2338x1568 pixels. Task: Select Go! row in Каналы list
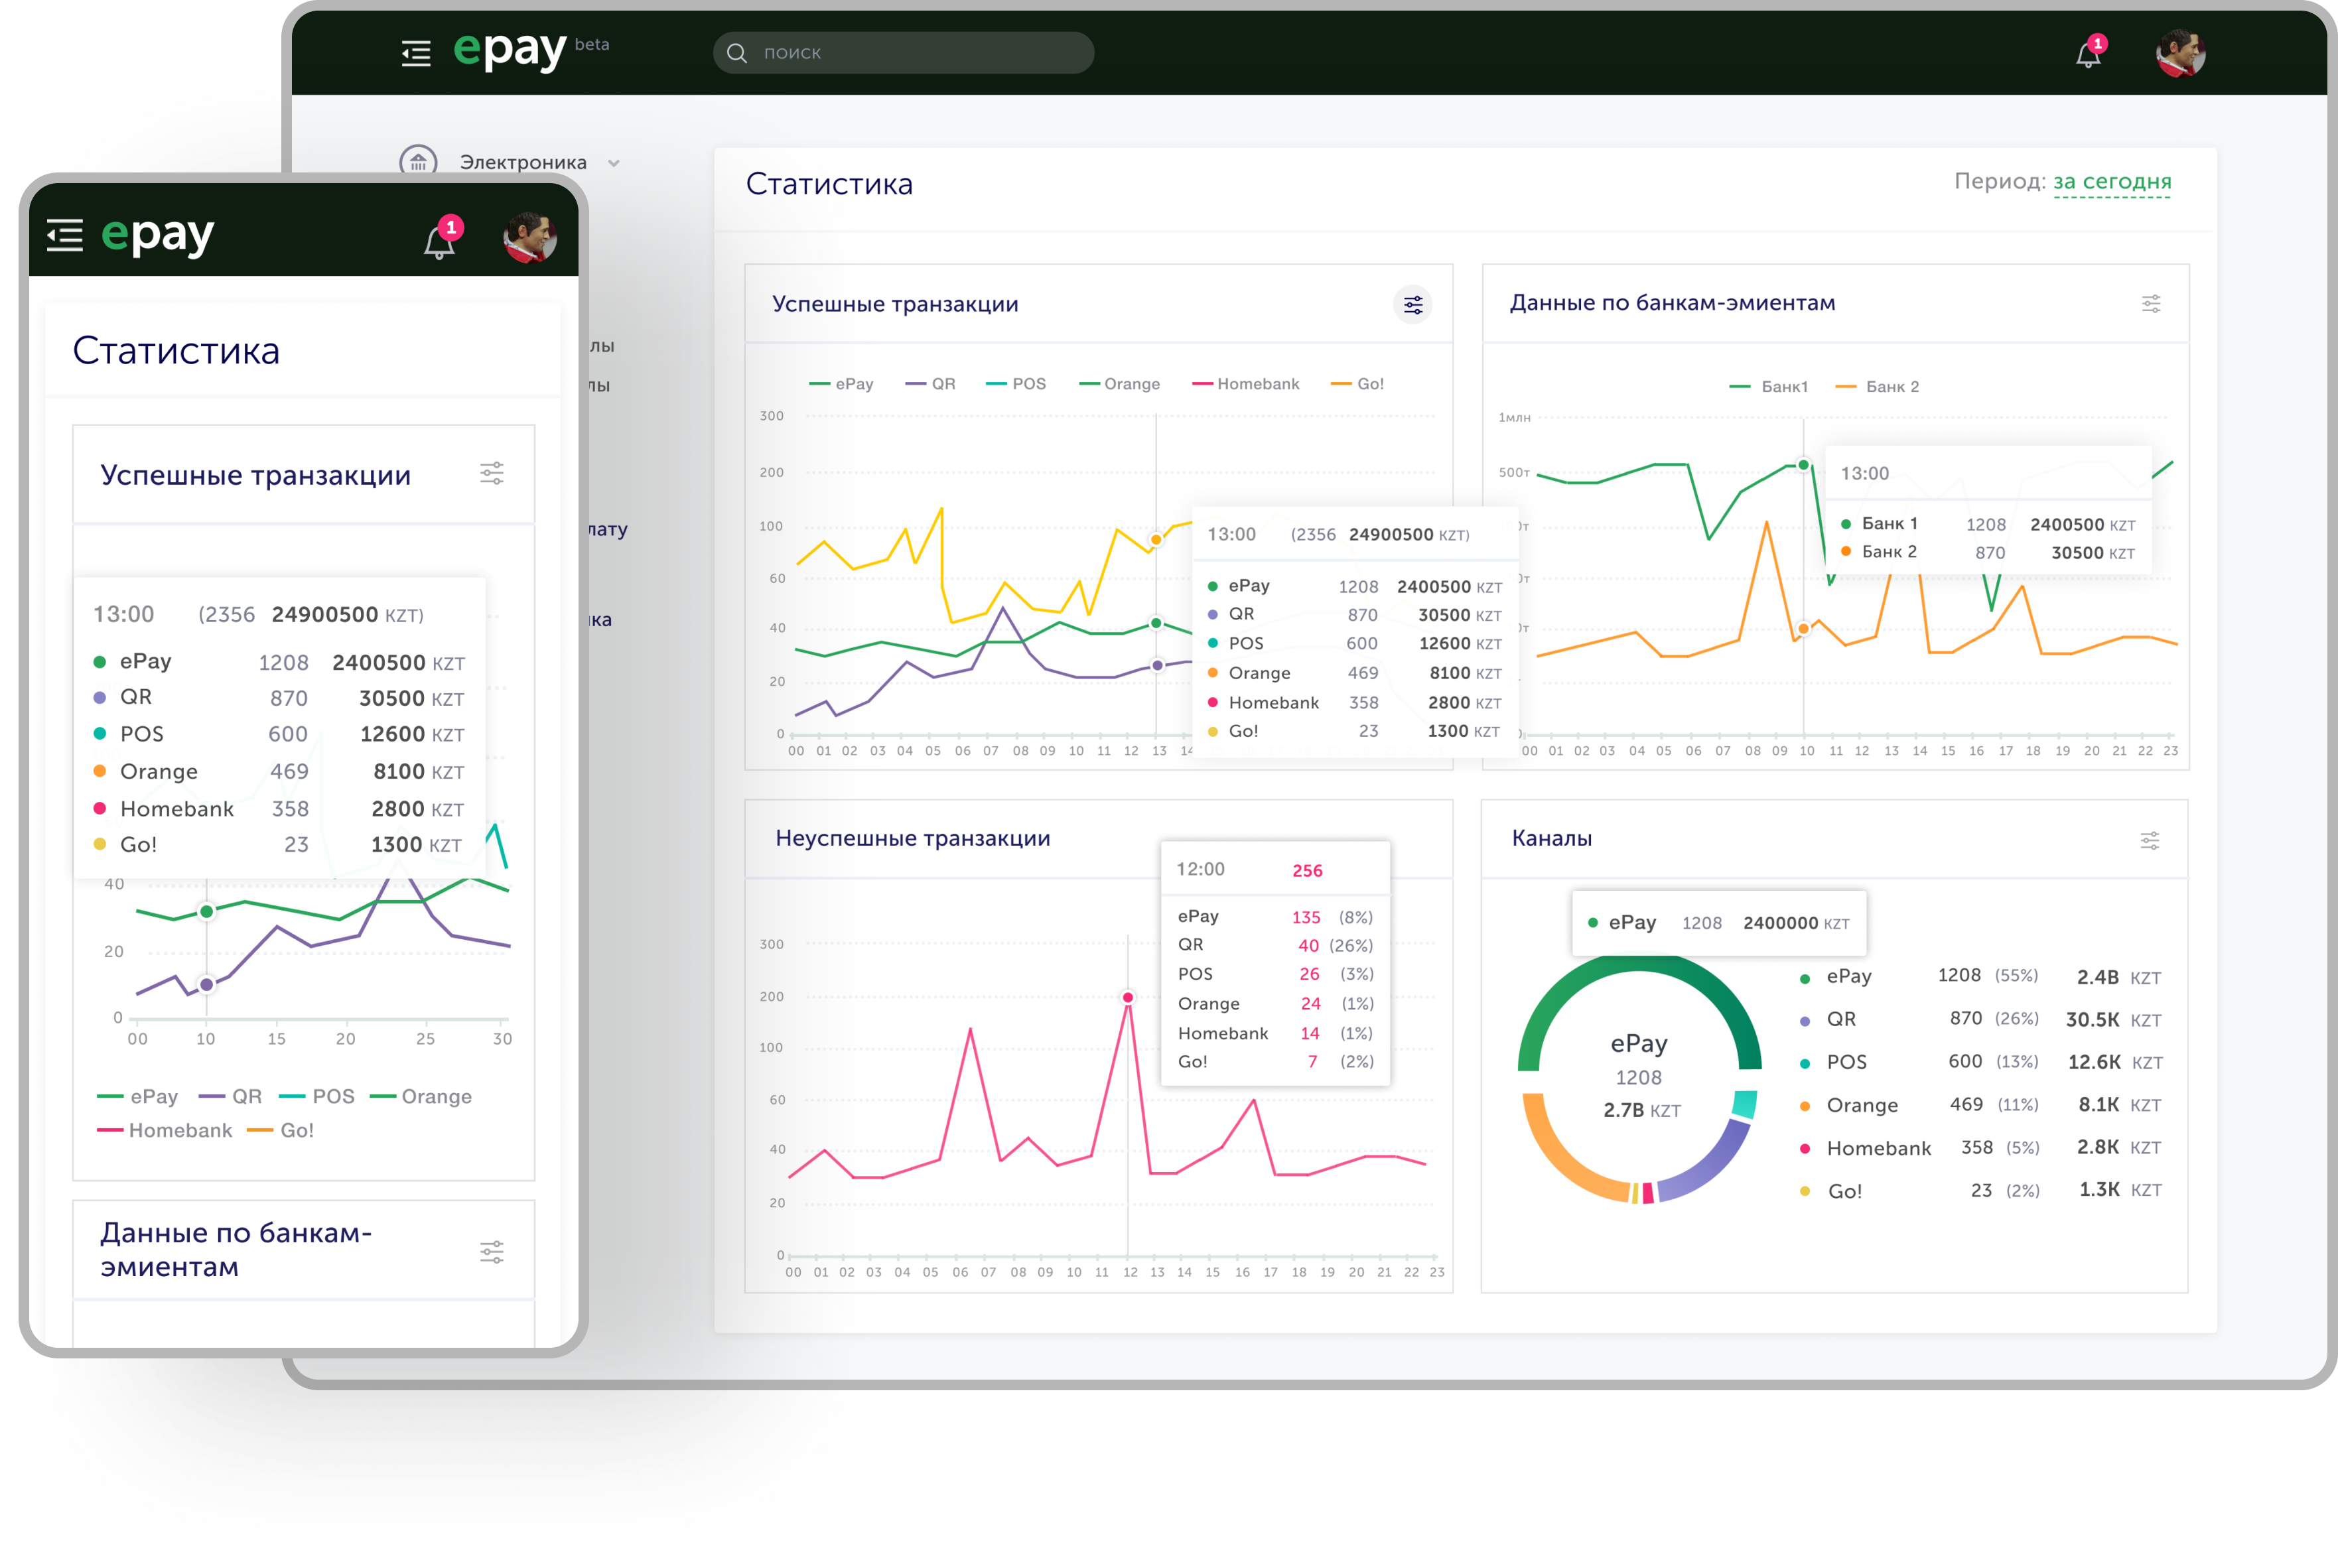point(1981,1191)
